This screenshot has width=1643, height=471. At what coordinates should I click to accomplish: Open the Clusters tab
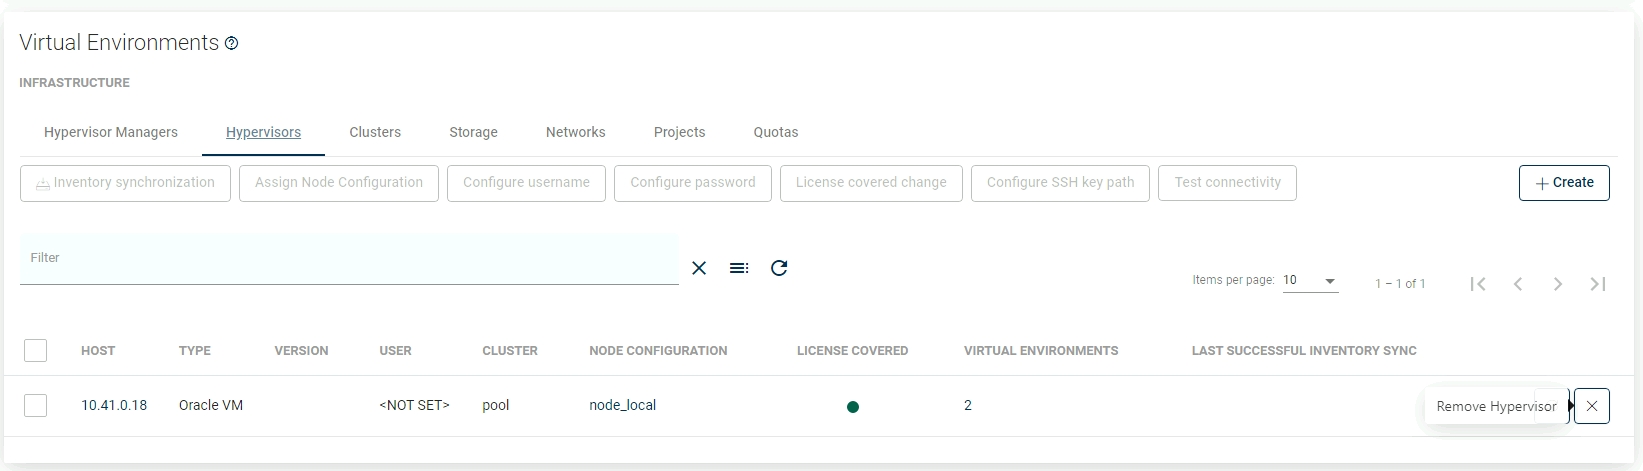375,132
